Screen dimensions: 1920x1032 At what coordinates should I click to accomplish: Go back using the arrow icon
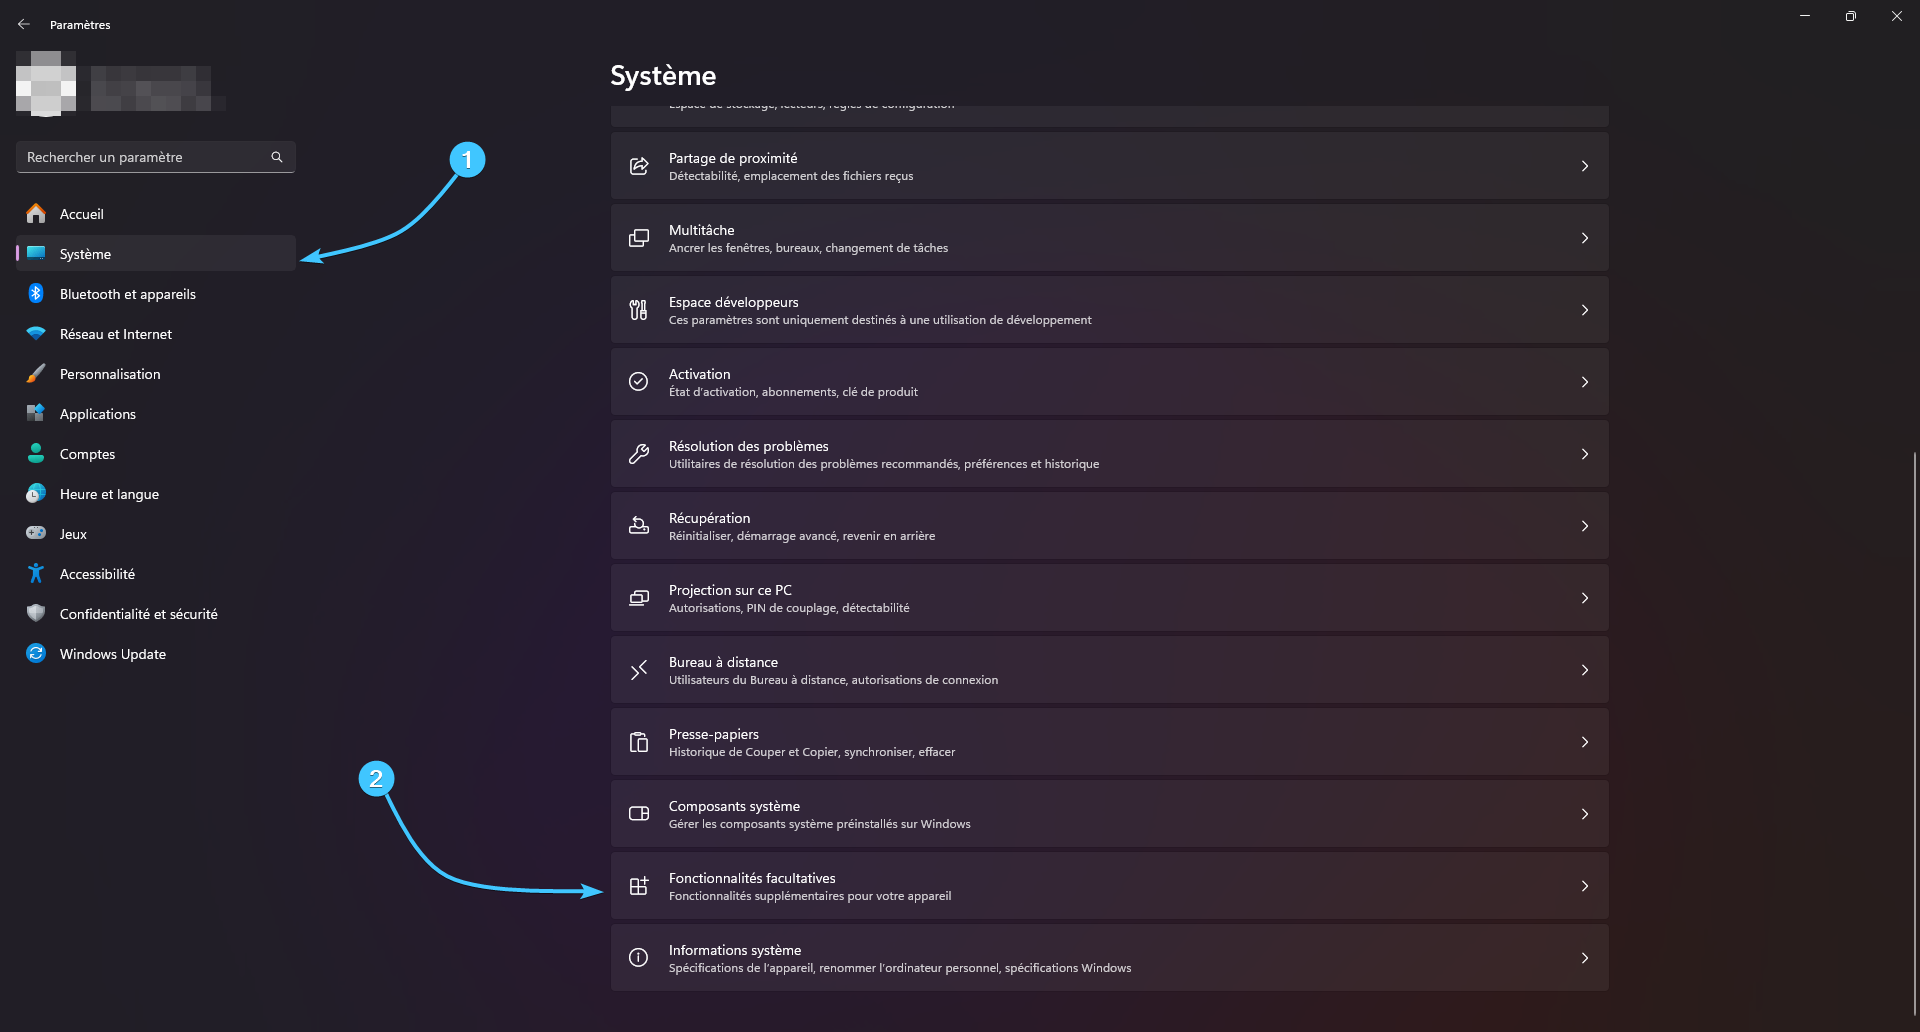coord(24,24)
